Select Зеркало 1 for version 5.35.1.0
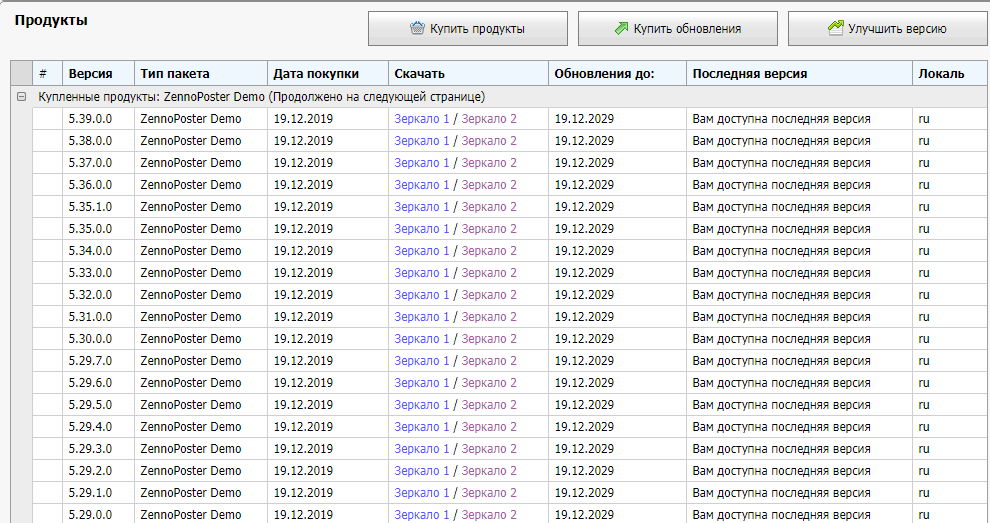This screenshot has height=523, width=990. point(422,207)
